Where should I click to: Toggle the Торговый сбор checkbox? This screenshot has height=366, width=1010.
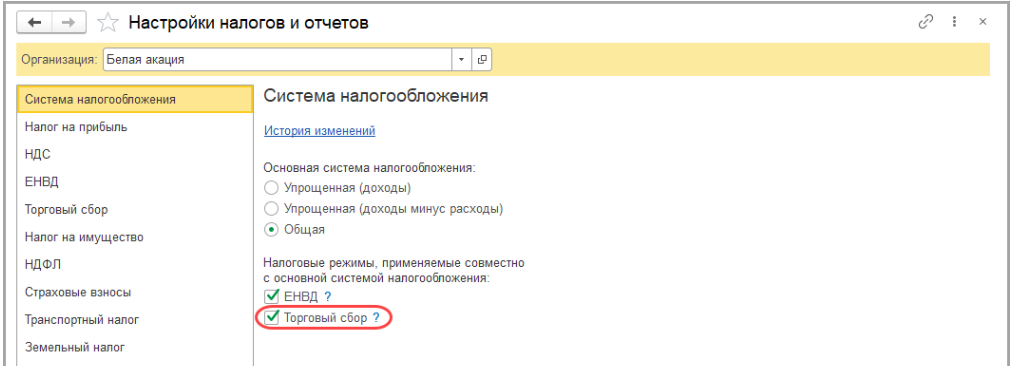tap(272, 317)
